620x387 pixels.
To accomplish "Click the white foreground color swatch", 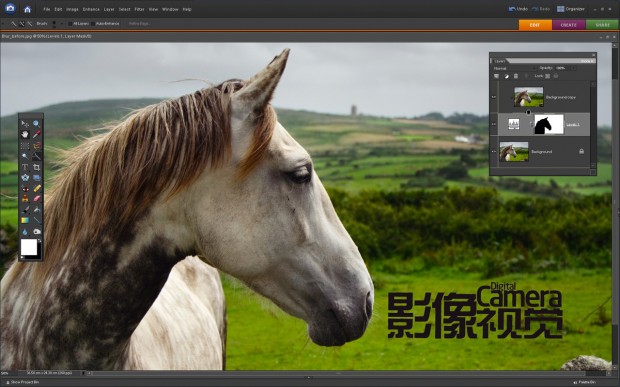I will click(x=29, y=247).
